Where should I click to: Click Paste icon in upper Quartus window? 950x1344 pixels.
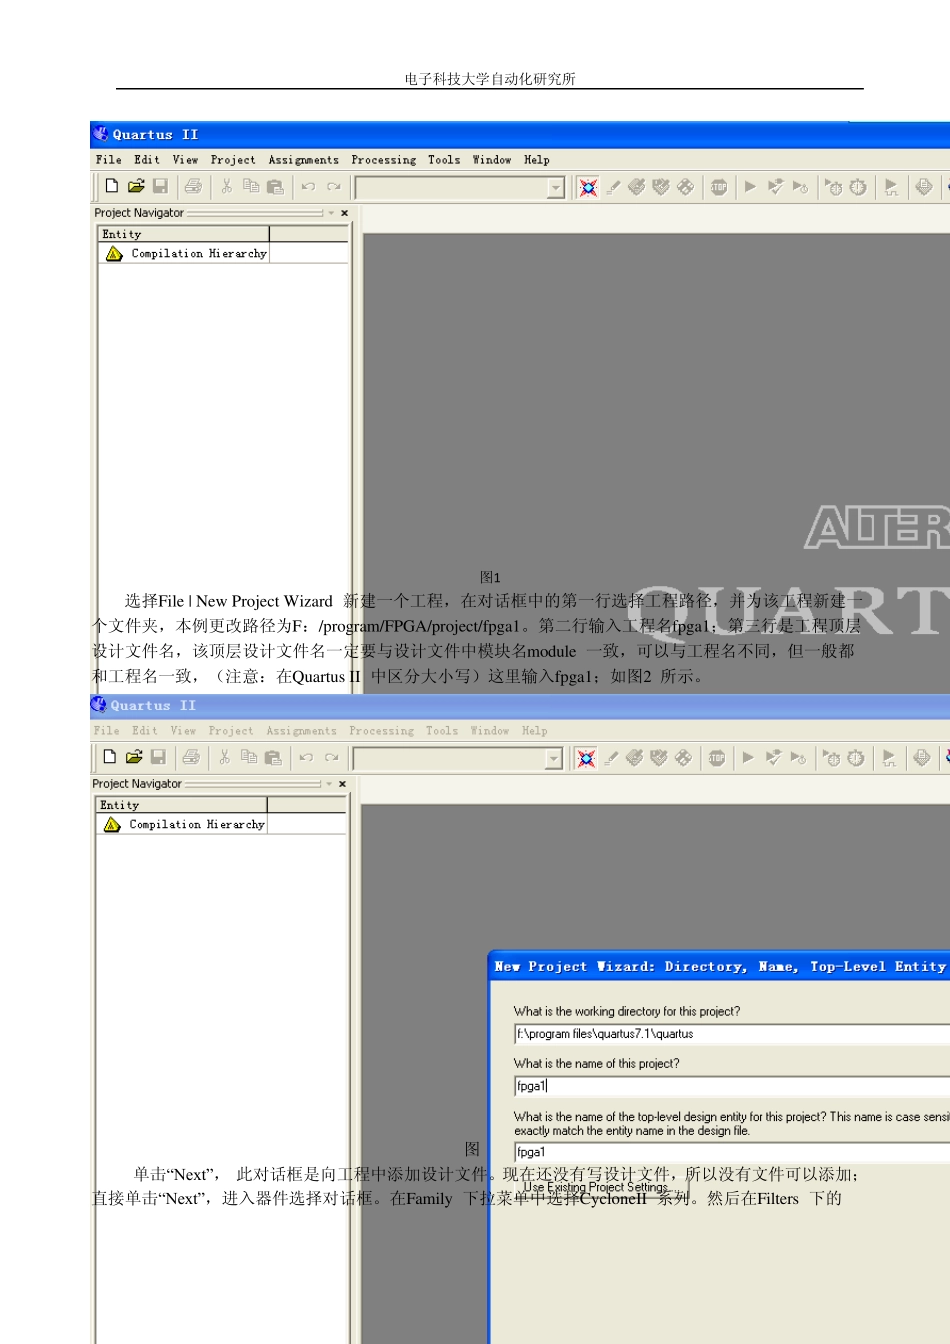[275, 186]
